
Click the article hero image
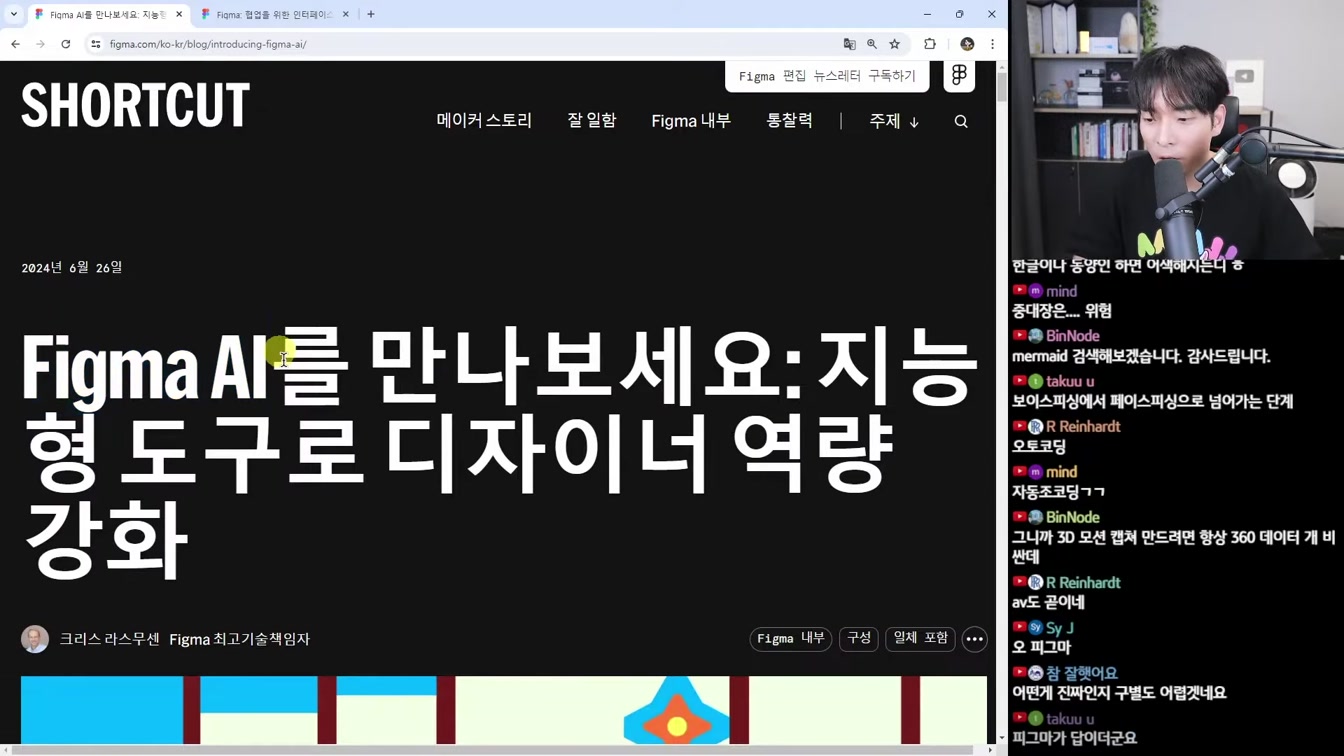point(504,710)
